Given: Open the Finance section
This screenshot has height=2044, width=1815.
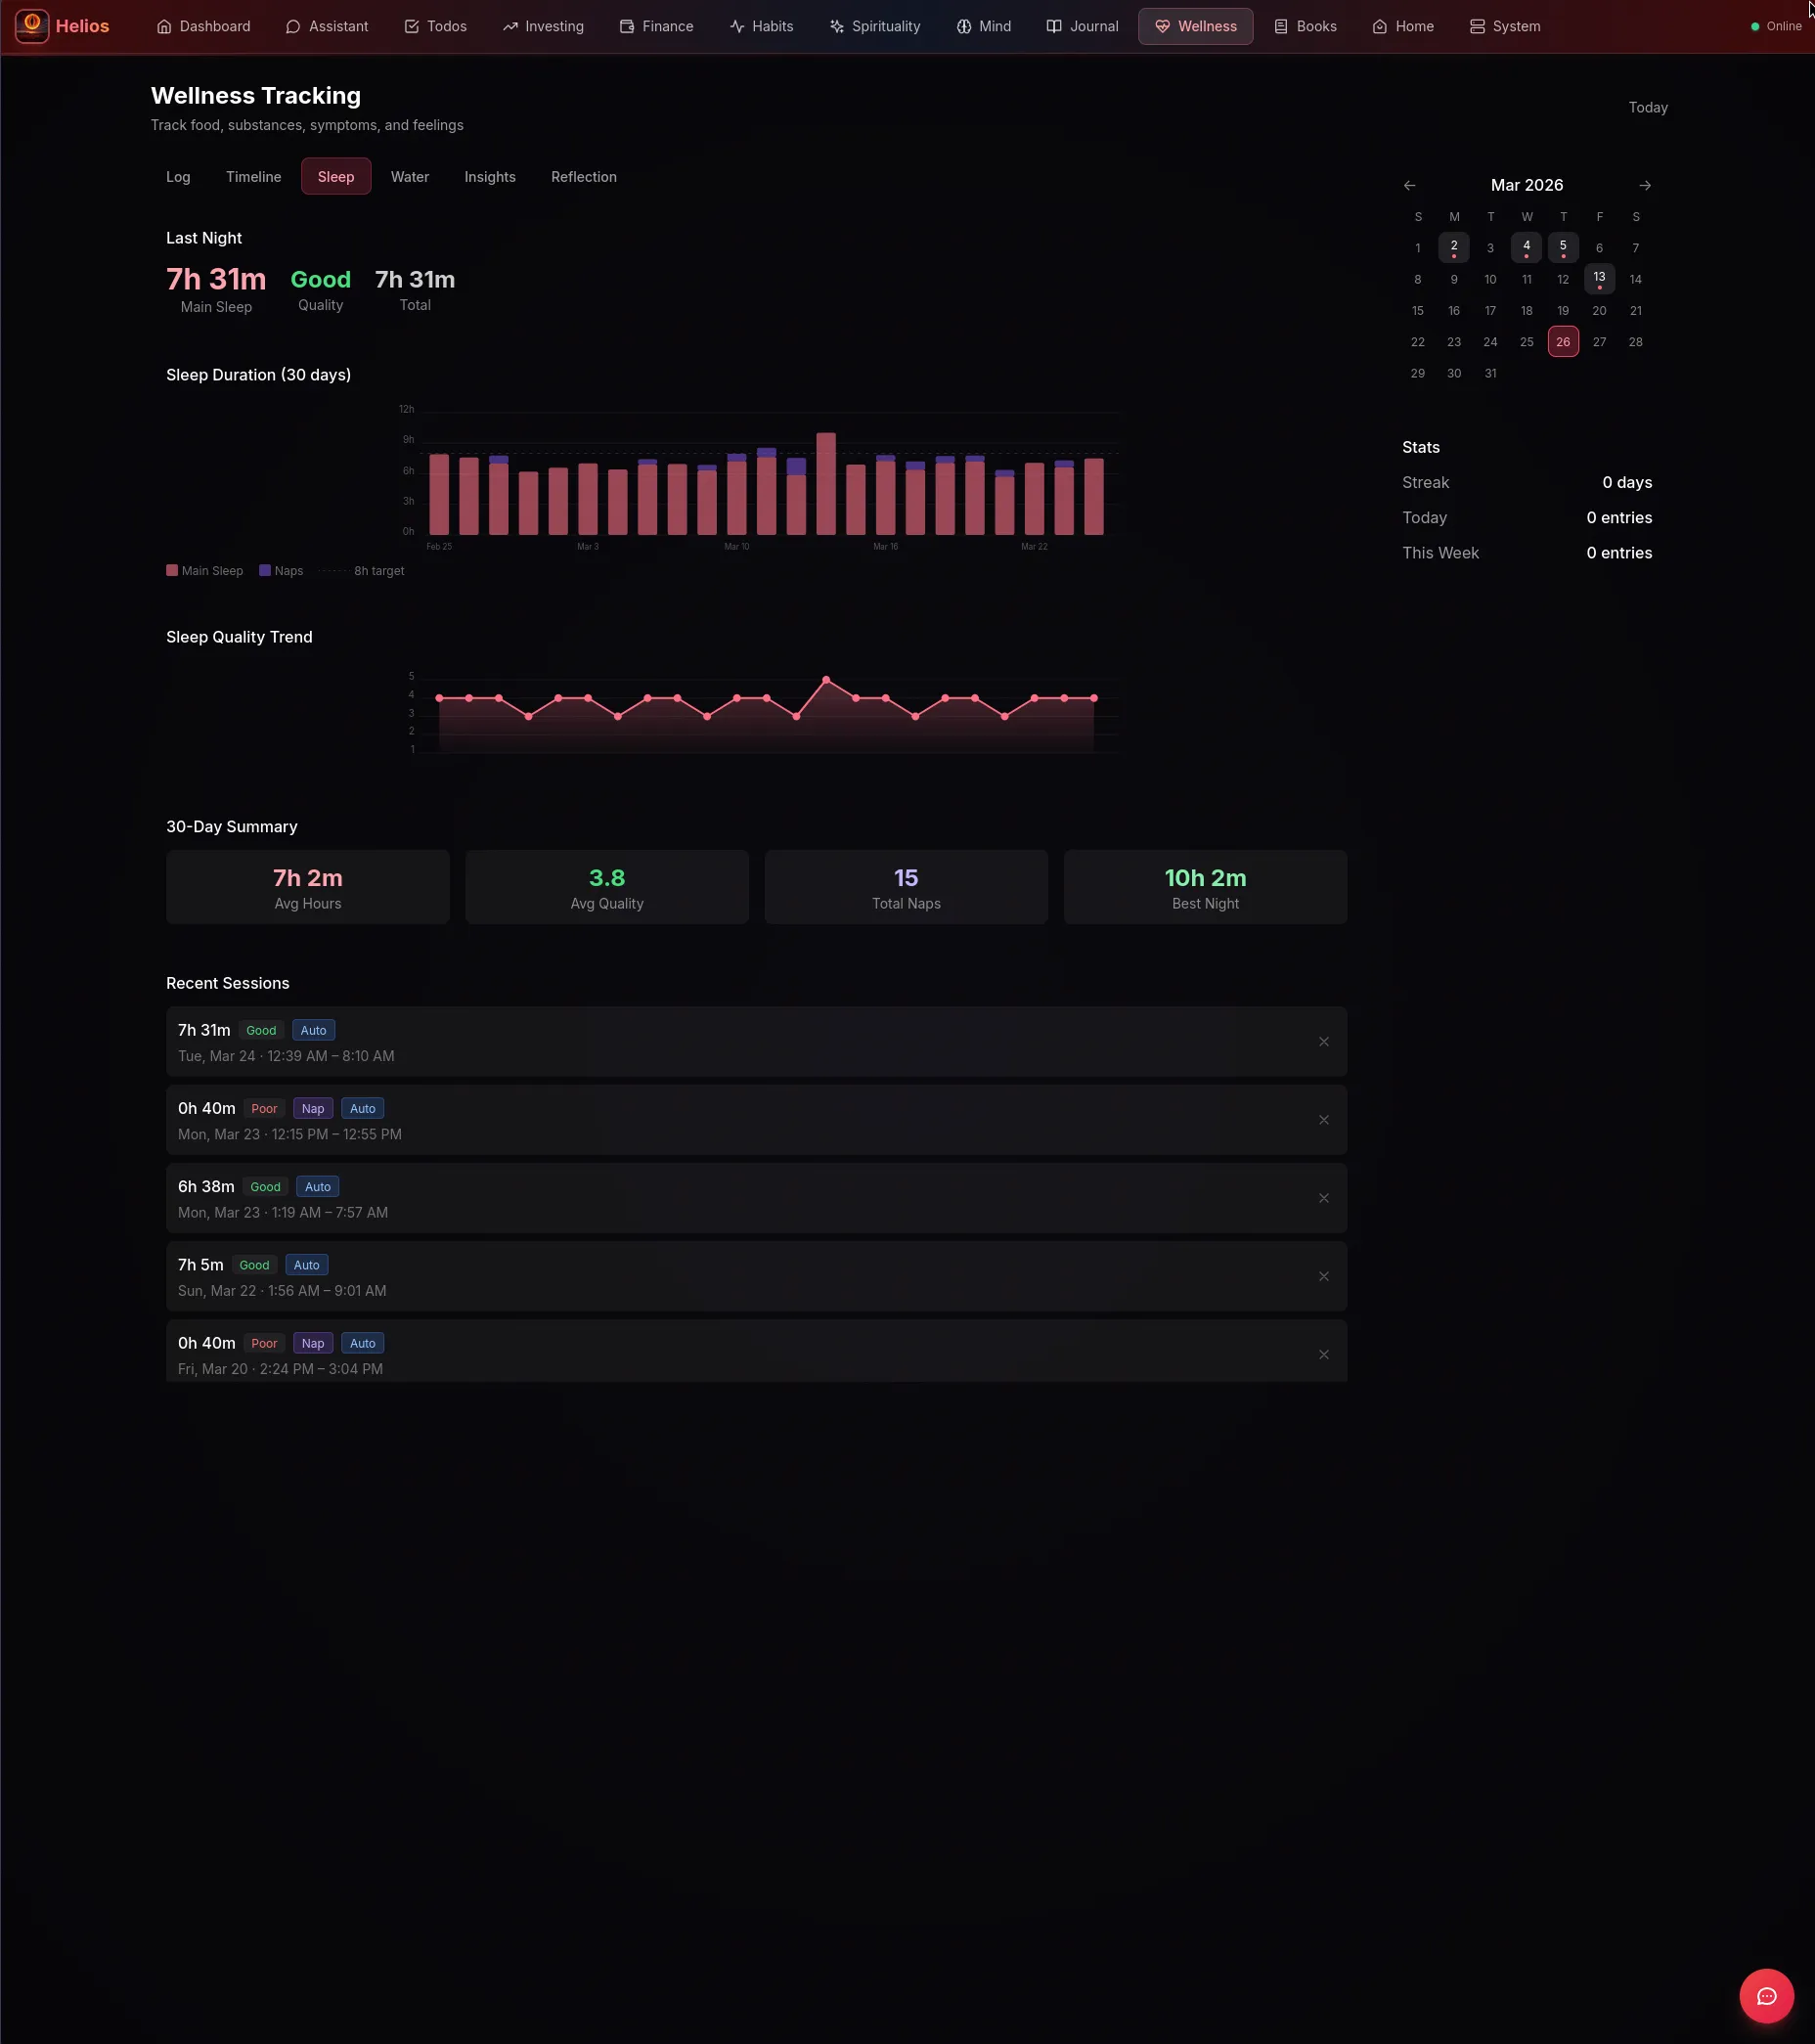Looking at the screenshot, I should point(656,26).
